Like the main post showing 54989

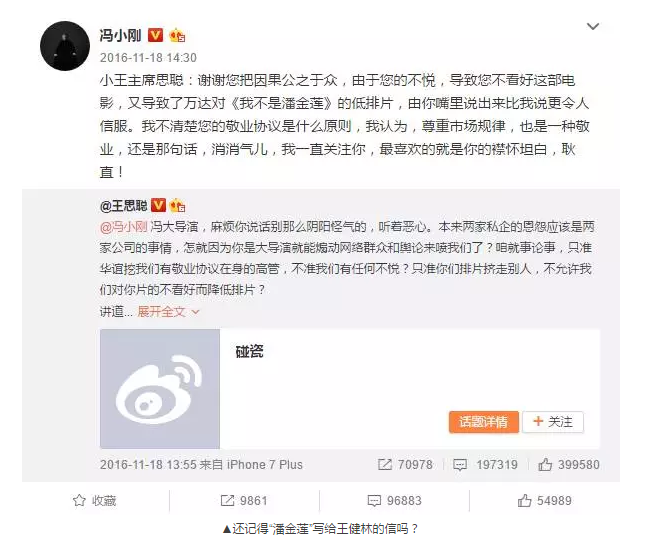tap(545, 501)
